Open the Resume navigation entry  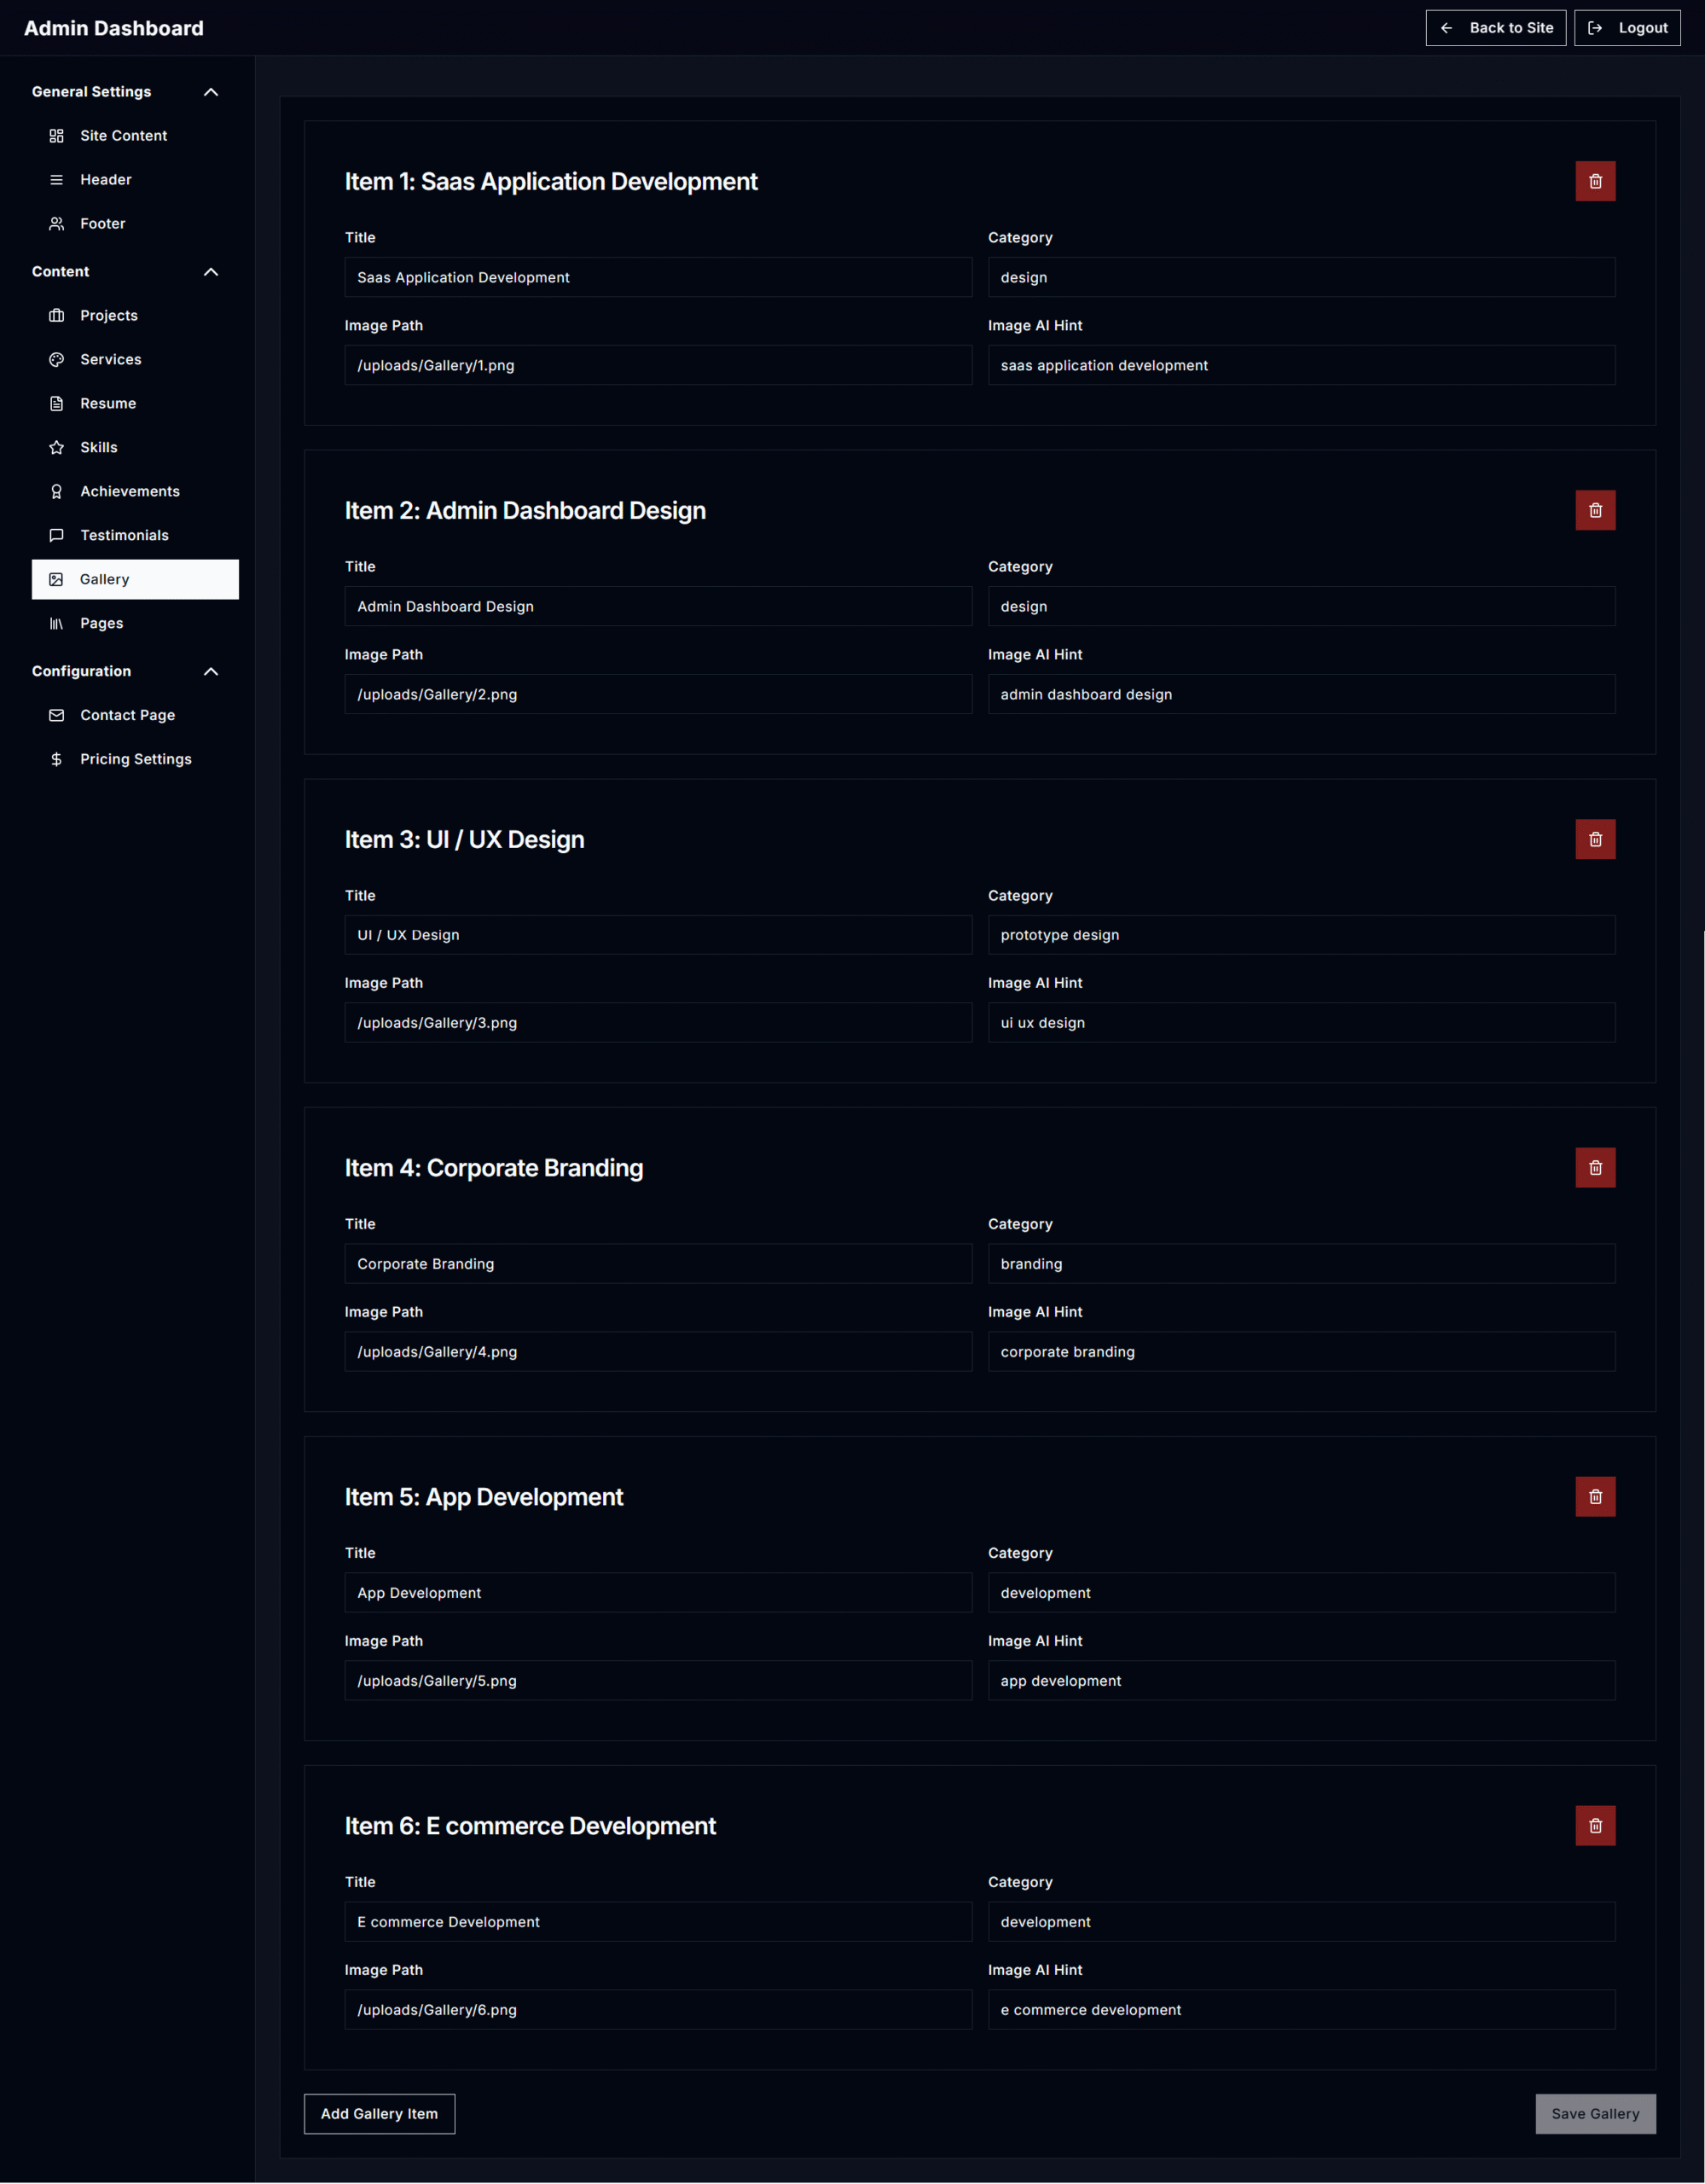[107, 403]
